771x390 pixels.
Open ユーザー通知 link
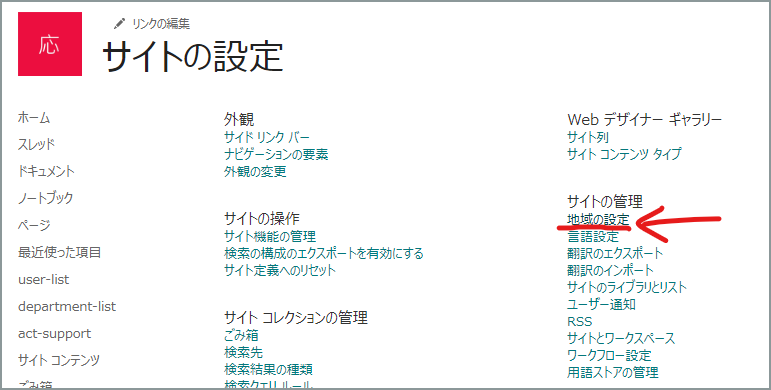coord(601,304)
